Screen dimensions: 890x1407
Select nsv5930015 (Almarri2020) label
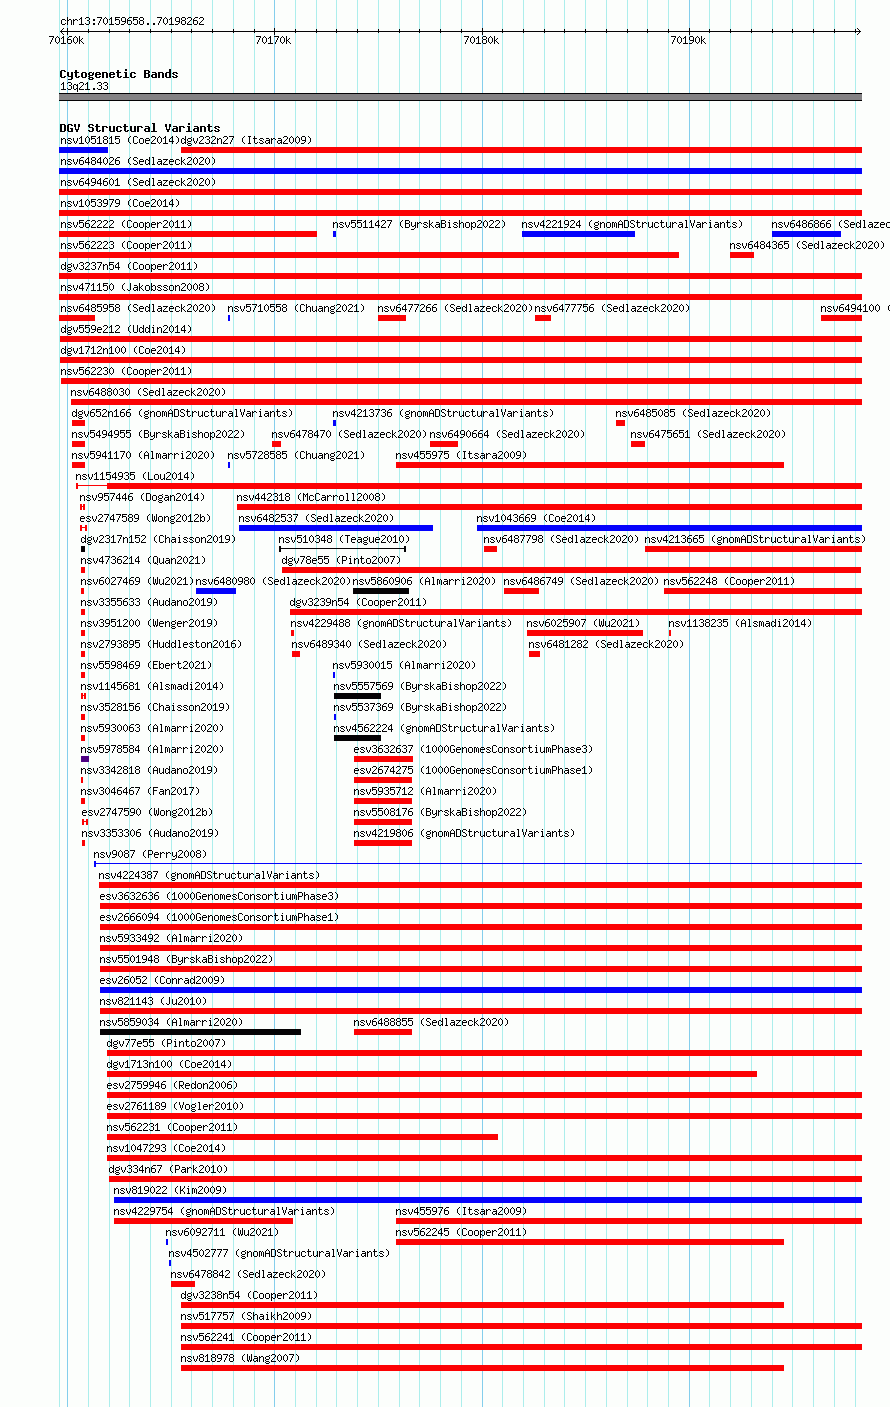point(404,665)
